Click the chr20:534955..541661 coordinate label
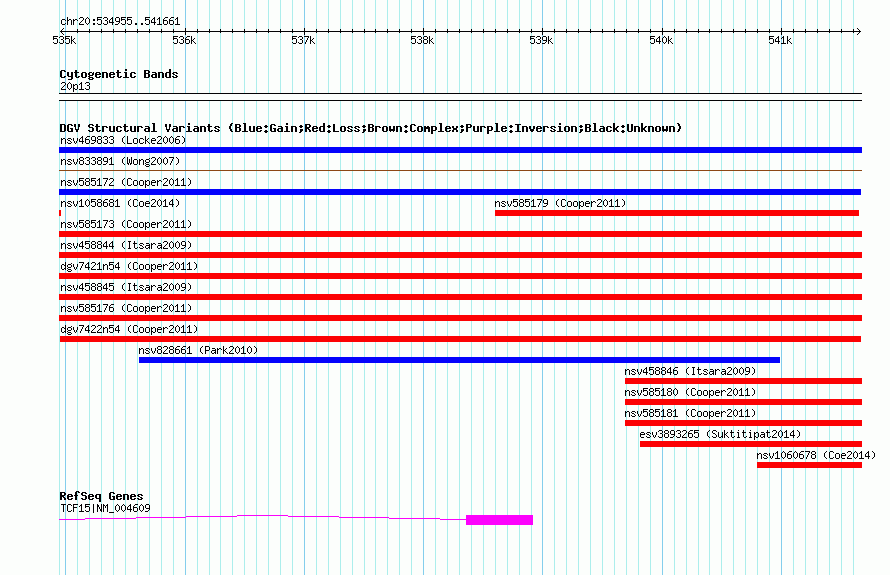Viewport: 890px width, 575px height. pos(120,21)
